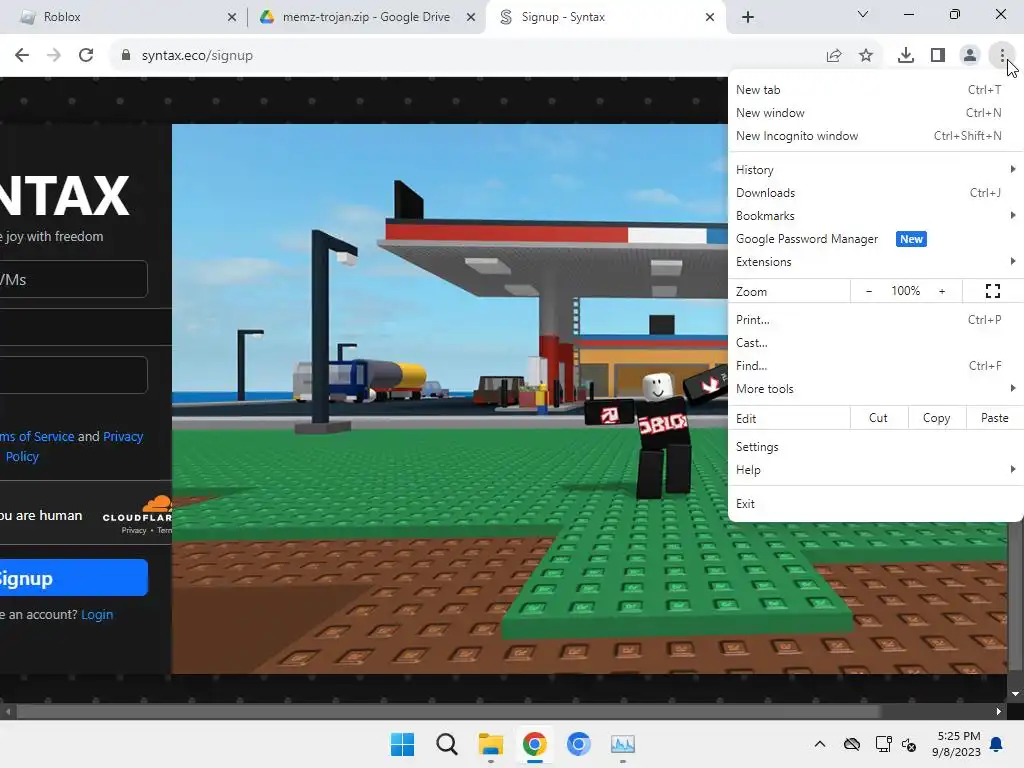Screen dimensions: 1024x768
Task: Select the Signup - Syntax tab
Action: (x=605, y=17)
